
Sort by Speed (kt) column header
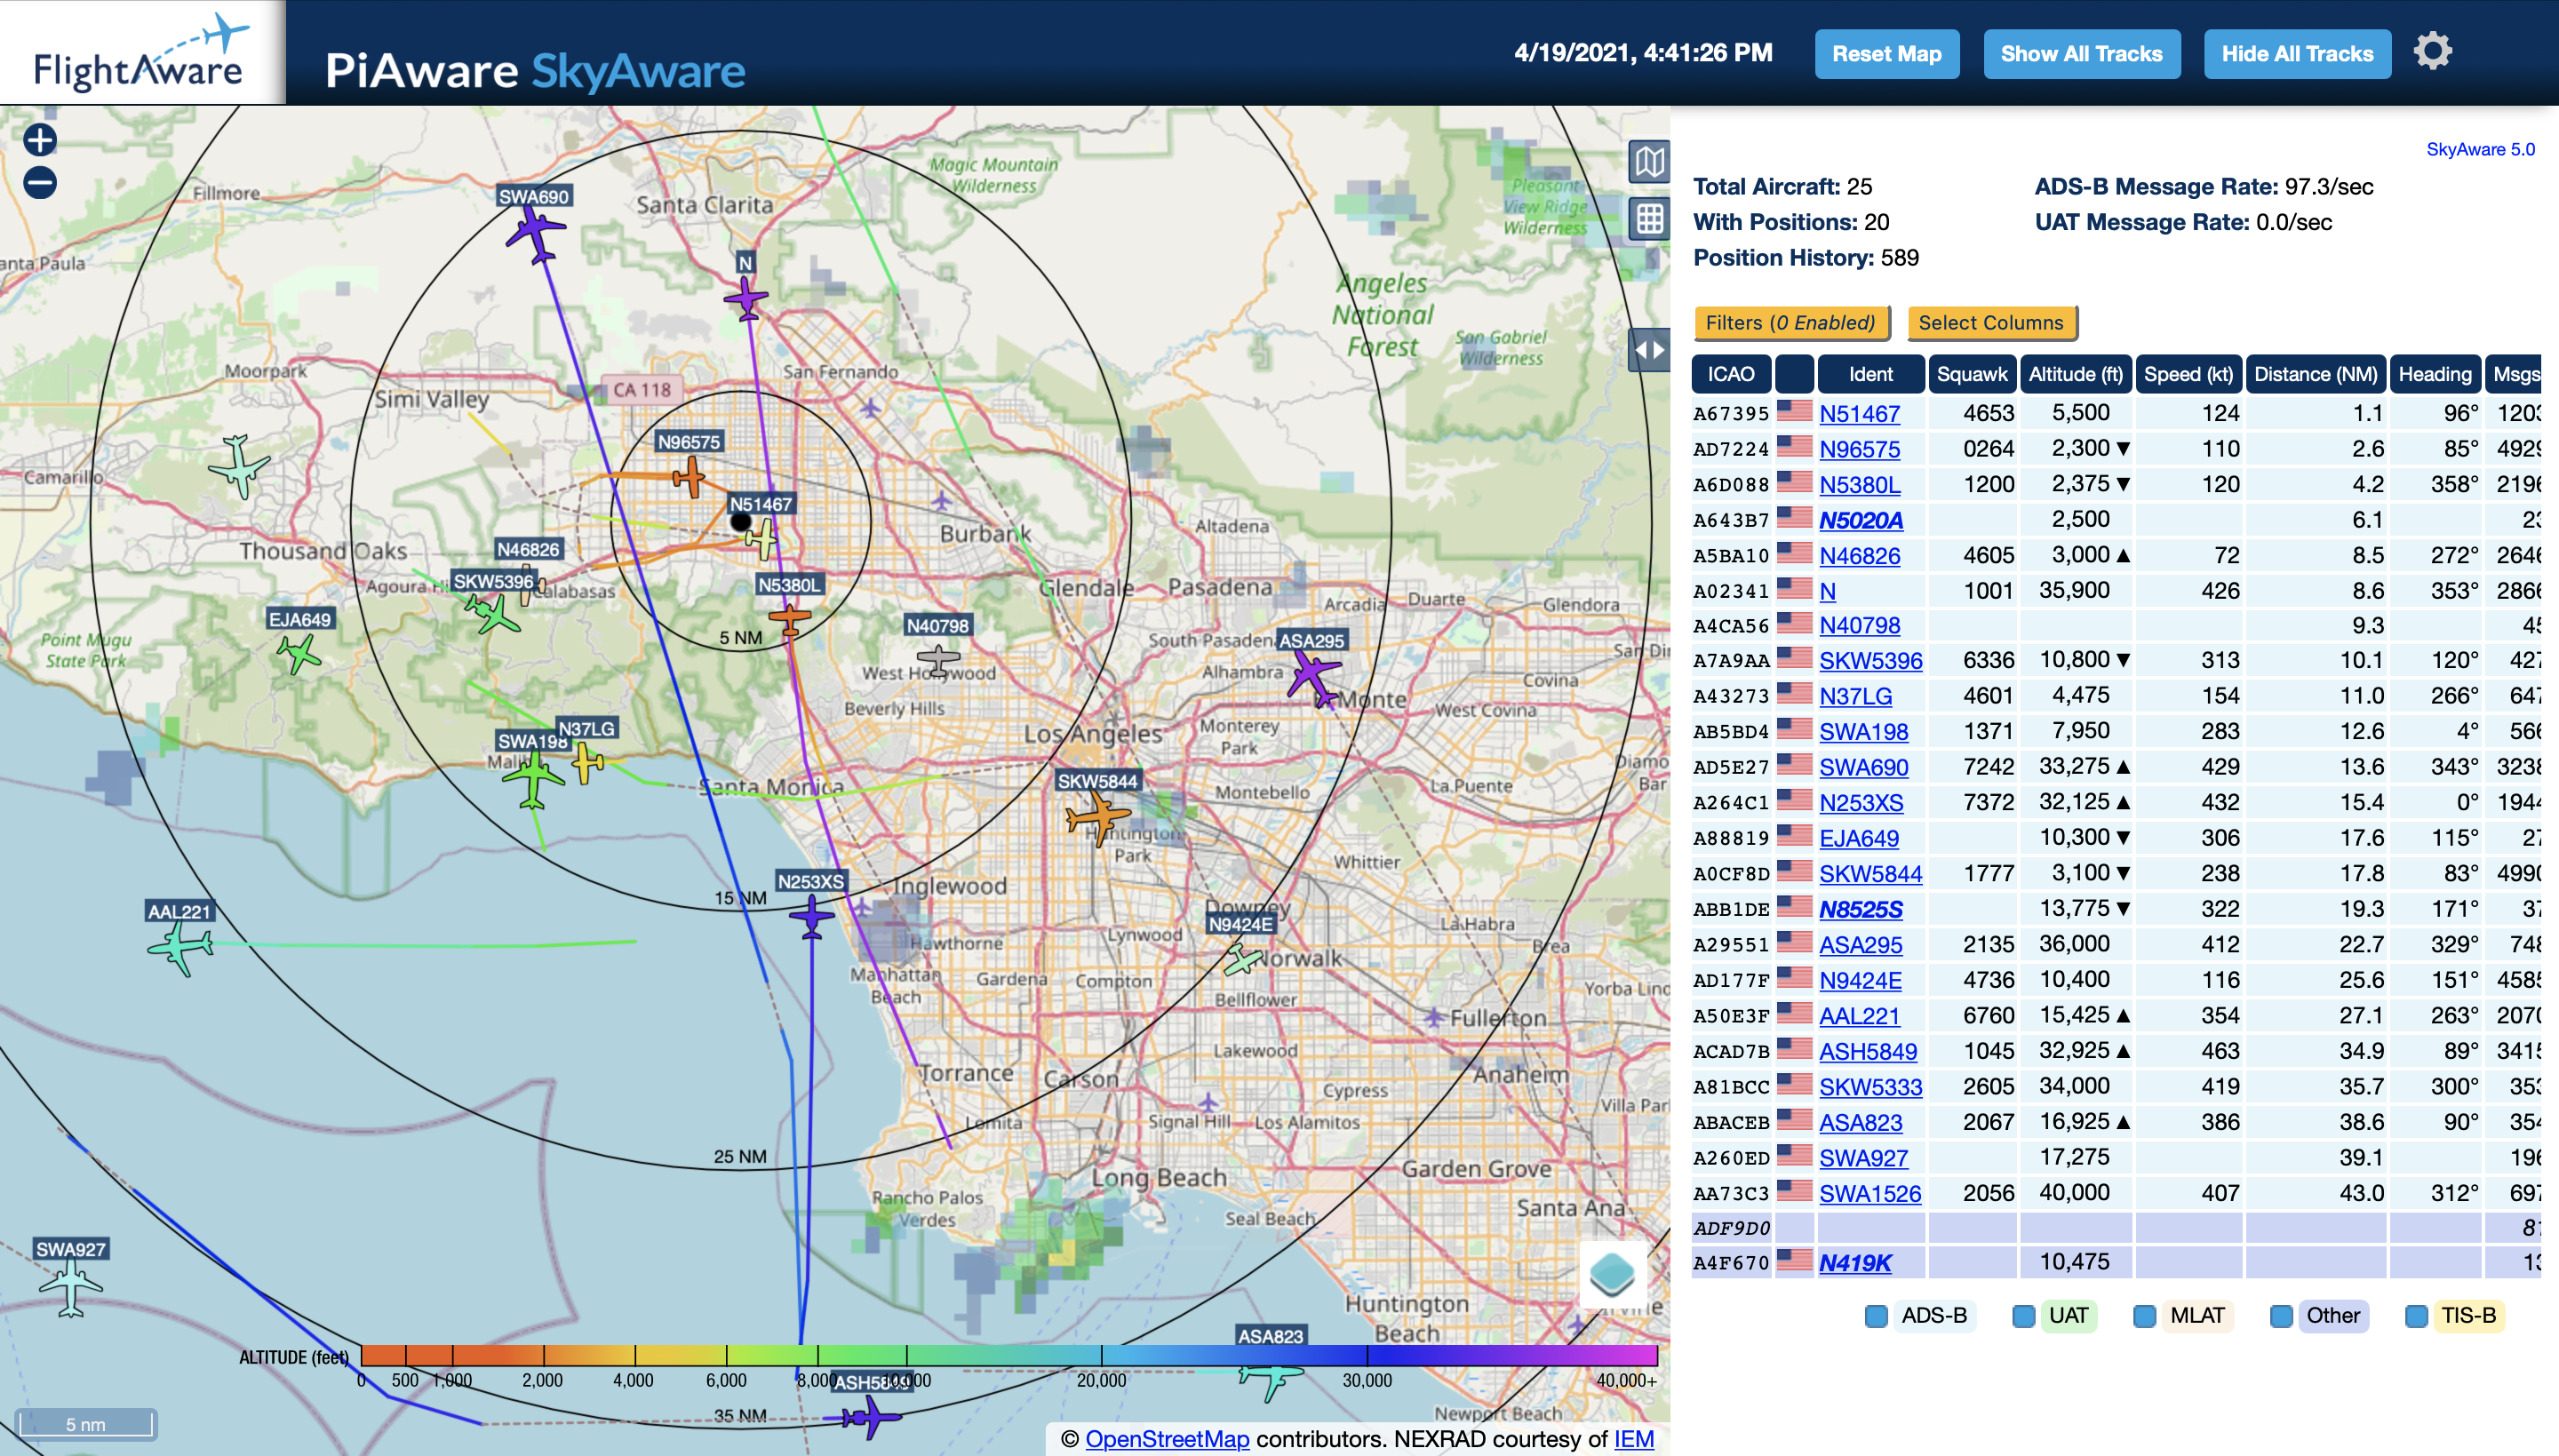[x=2189, y=374]
